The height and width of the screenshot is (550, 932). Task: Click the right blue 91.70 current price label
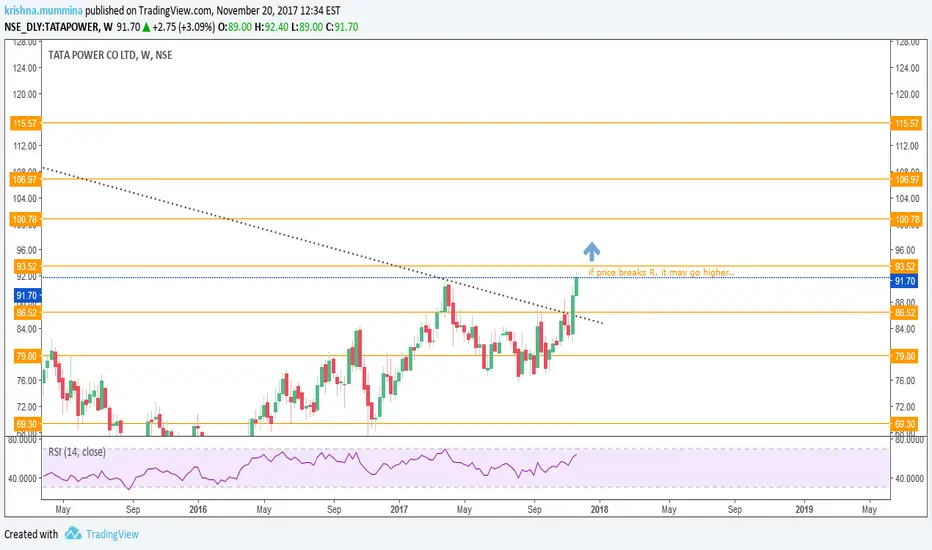905,281
